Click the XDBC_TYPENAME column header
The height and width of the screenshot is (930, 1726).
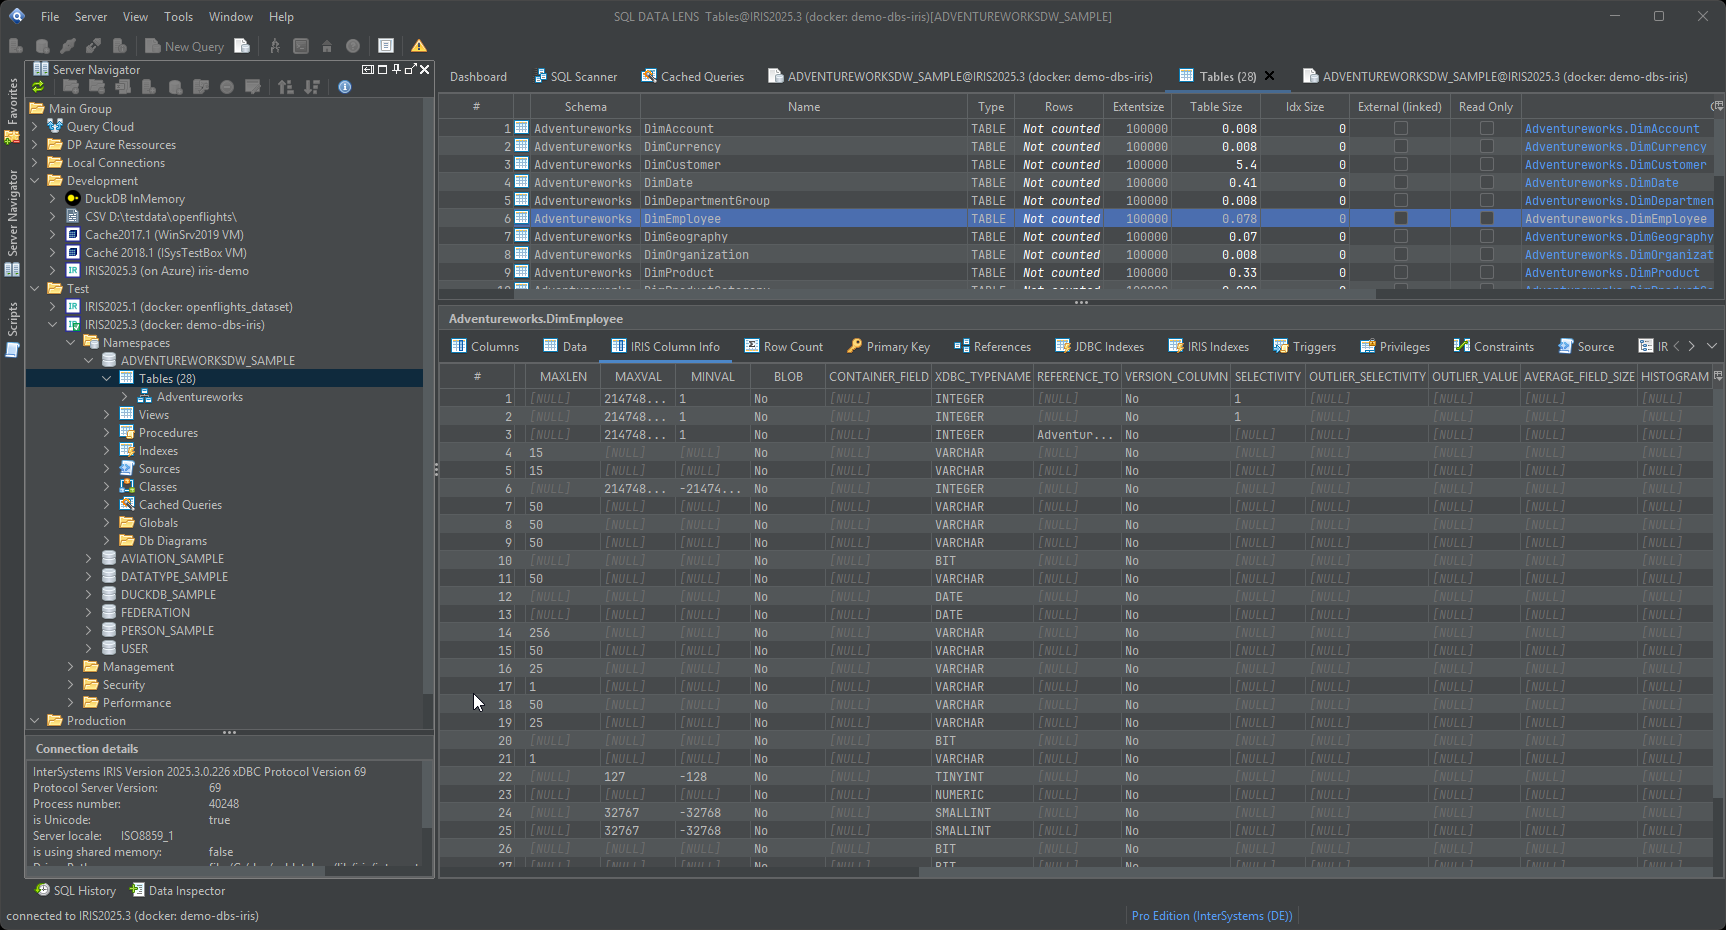coord(982,376)
